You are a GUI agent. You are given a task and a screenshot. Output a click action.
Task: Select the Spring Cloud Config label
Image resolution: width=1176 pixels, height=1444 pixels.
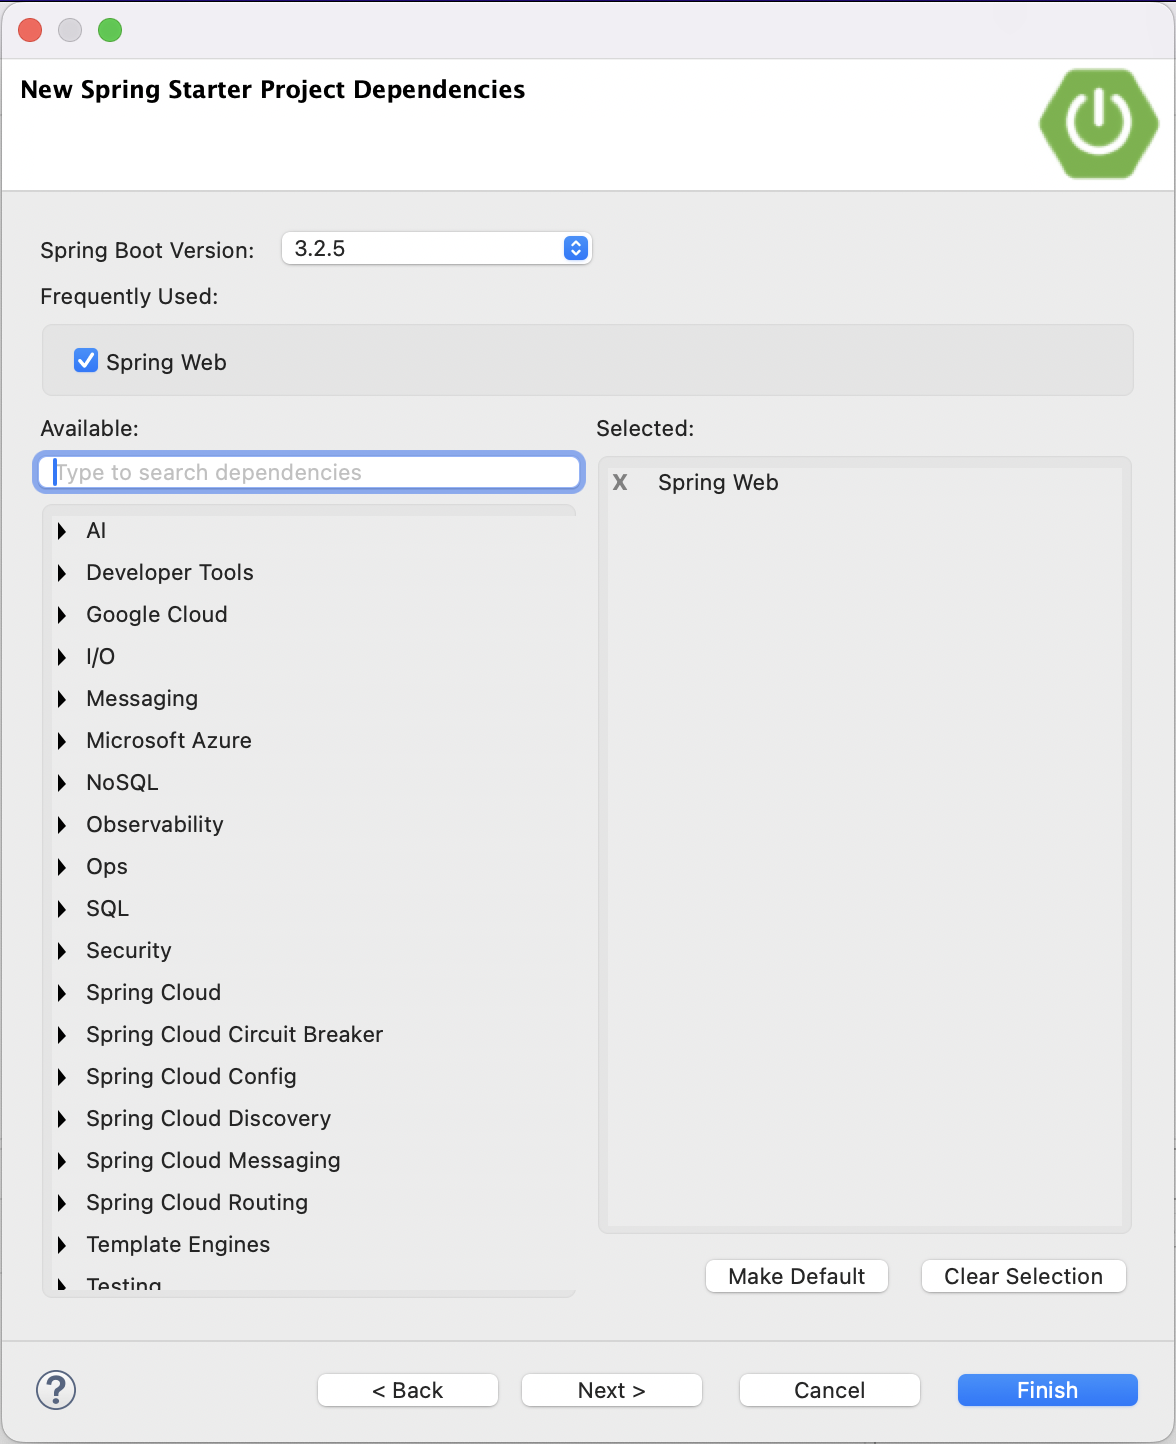point(191,1077)
